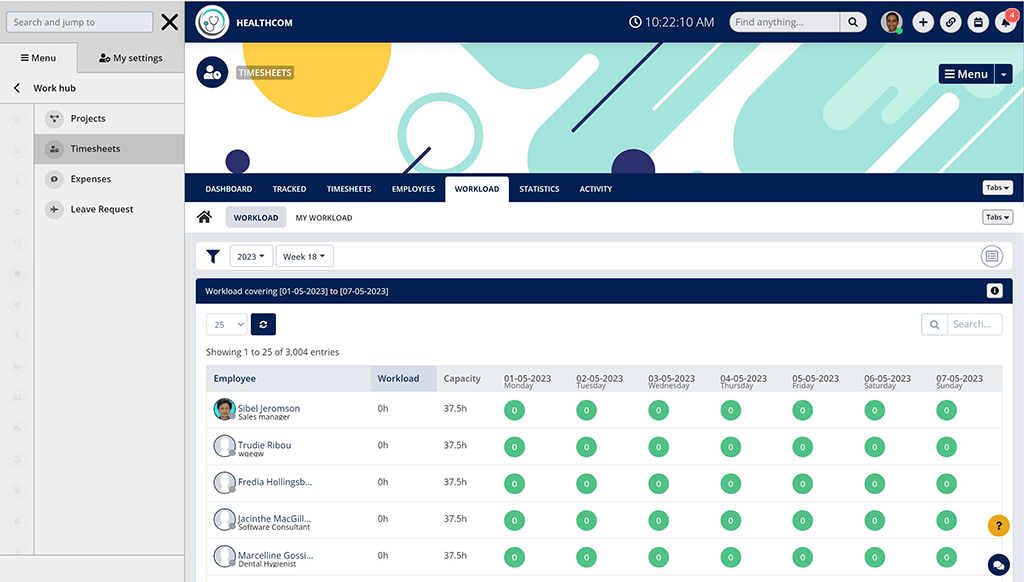
Task: Focus the table Search field
Action: click(x=974, y=325)
